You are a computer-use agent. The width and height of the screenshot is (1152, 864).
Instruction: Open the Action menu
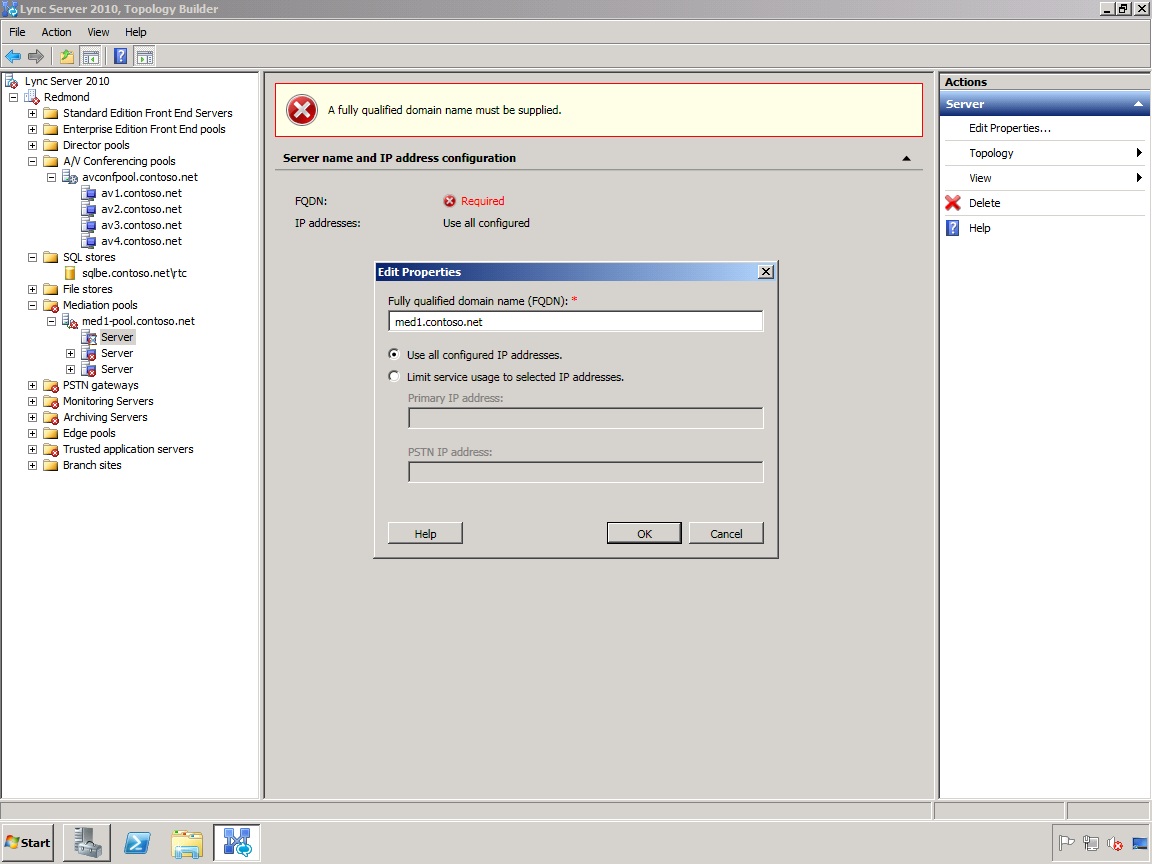coord(57,32)
